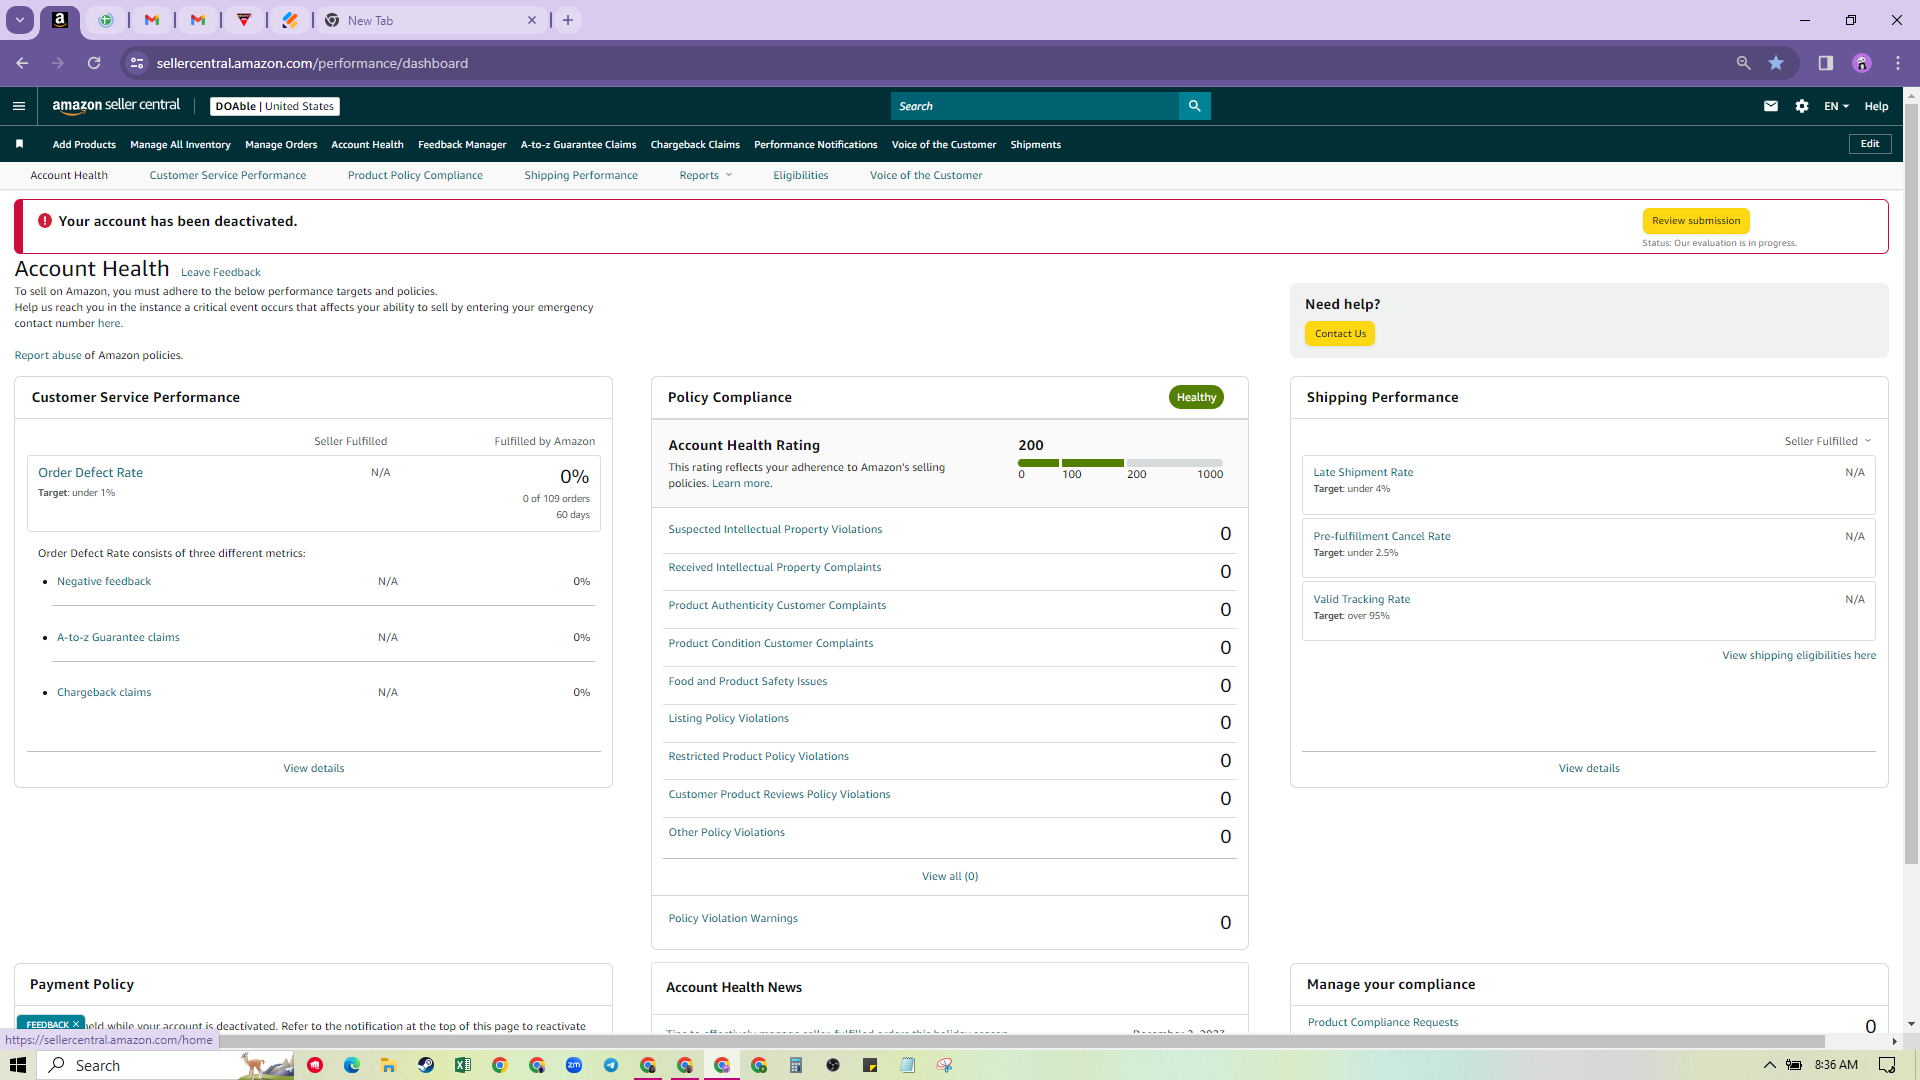Click the browser address bar URL

point(312,63)
